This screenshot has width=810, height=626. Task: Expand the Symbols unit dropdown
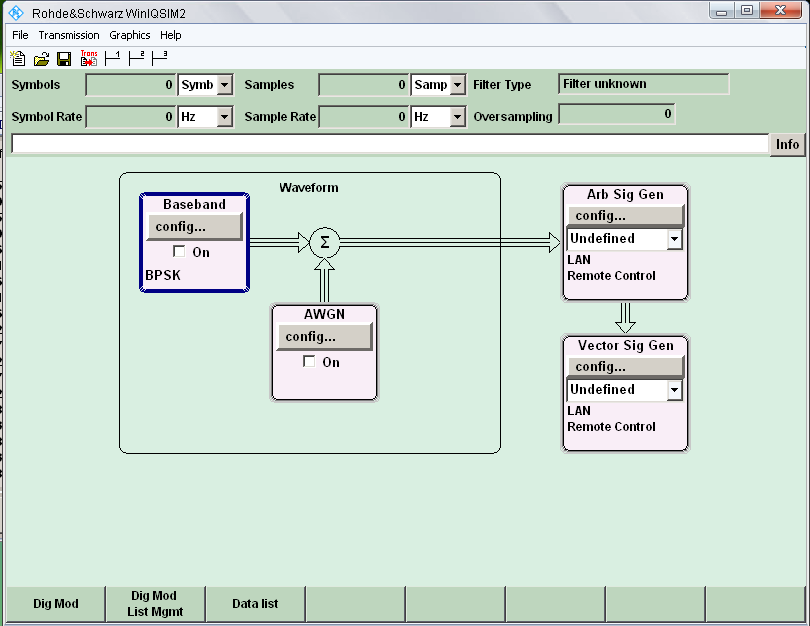click(224, 86)
